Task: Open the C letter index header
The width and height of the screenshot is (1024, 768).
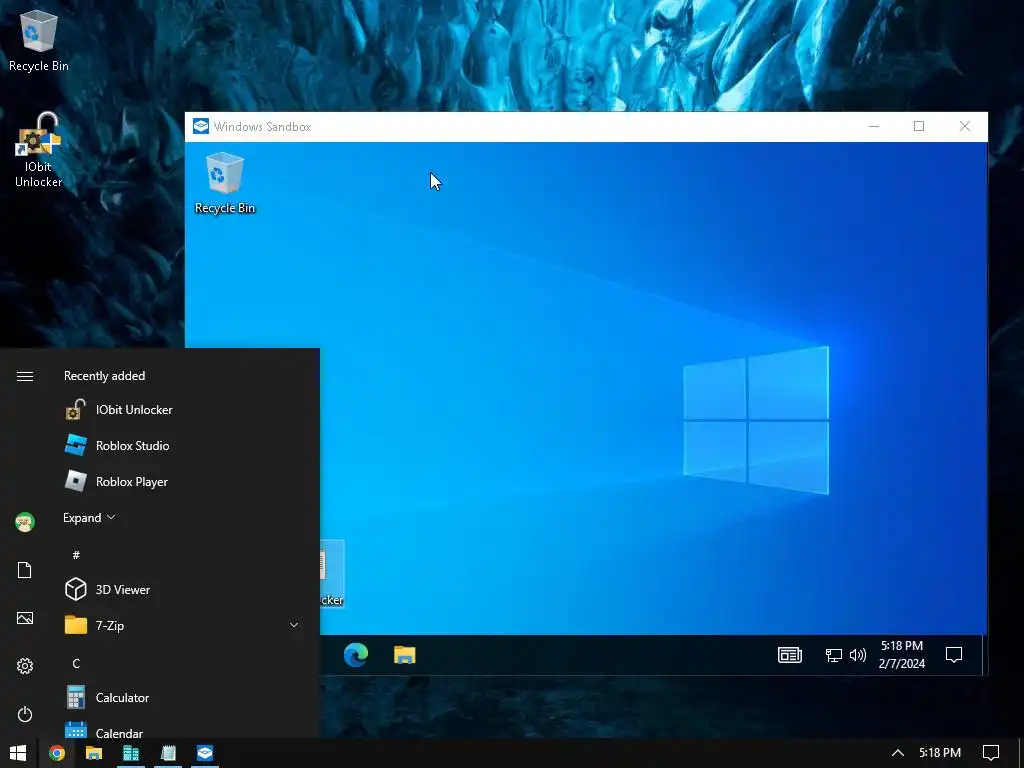Action: pyautogui.click(x=76, y=664)
